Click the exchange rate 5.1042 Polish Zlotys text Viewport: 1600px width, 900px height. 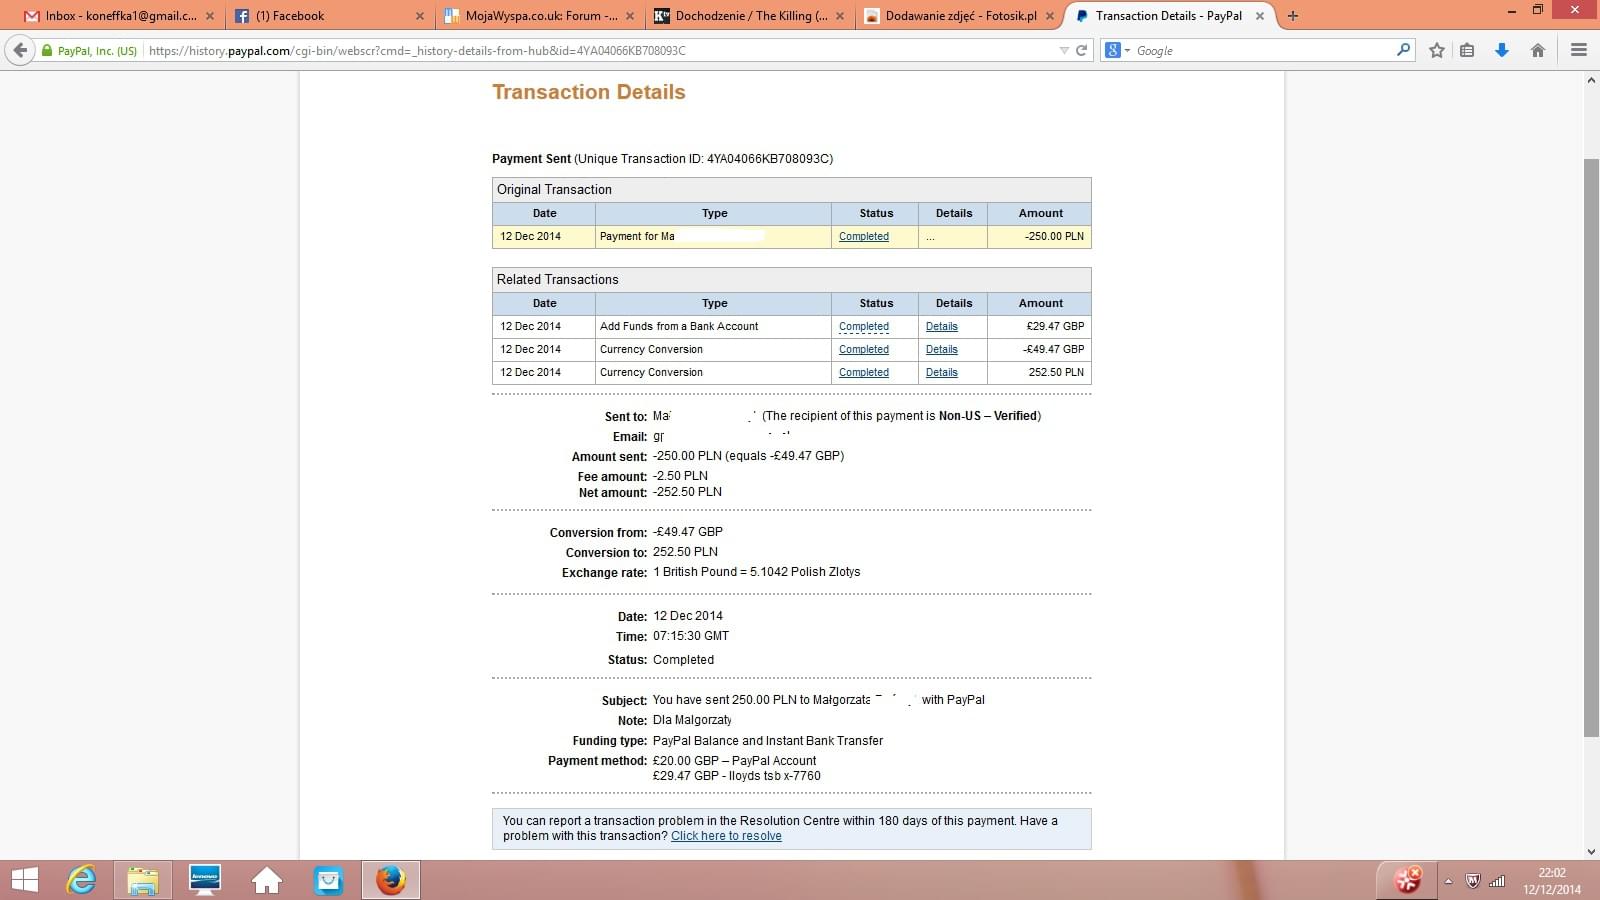click(757, 572)
